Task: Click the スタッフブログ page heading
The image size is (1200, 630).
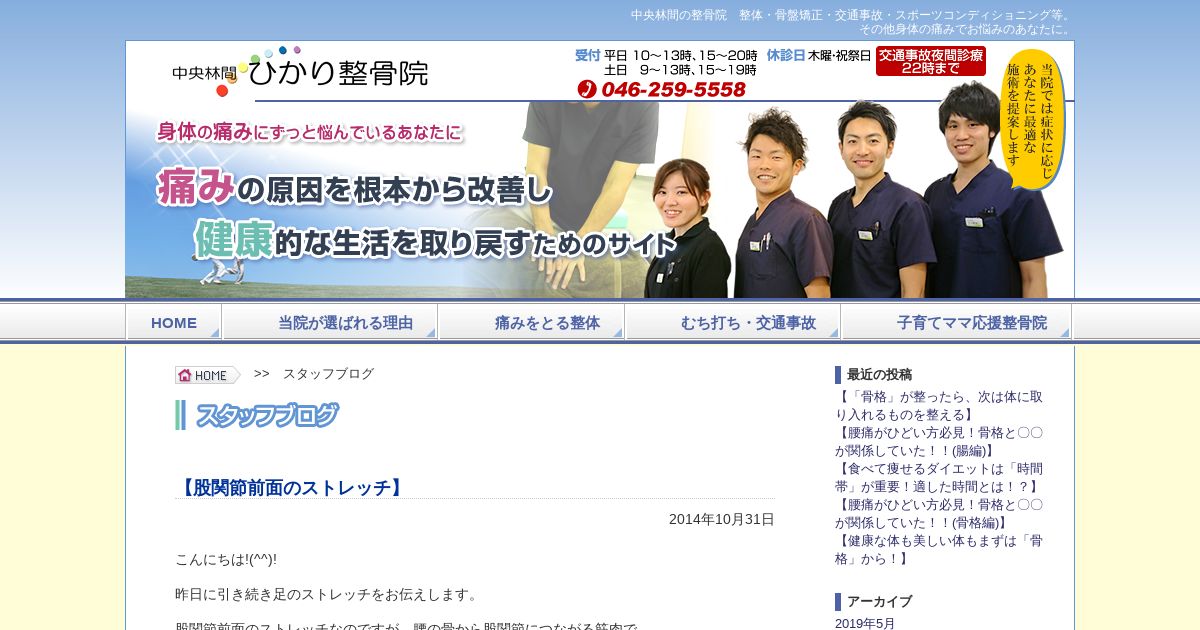Action: (x=266, y=416)
